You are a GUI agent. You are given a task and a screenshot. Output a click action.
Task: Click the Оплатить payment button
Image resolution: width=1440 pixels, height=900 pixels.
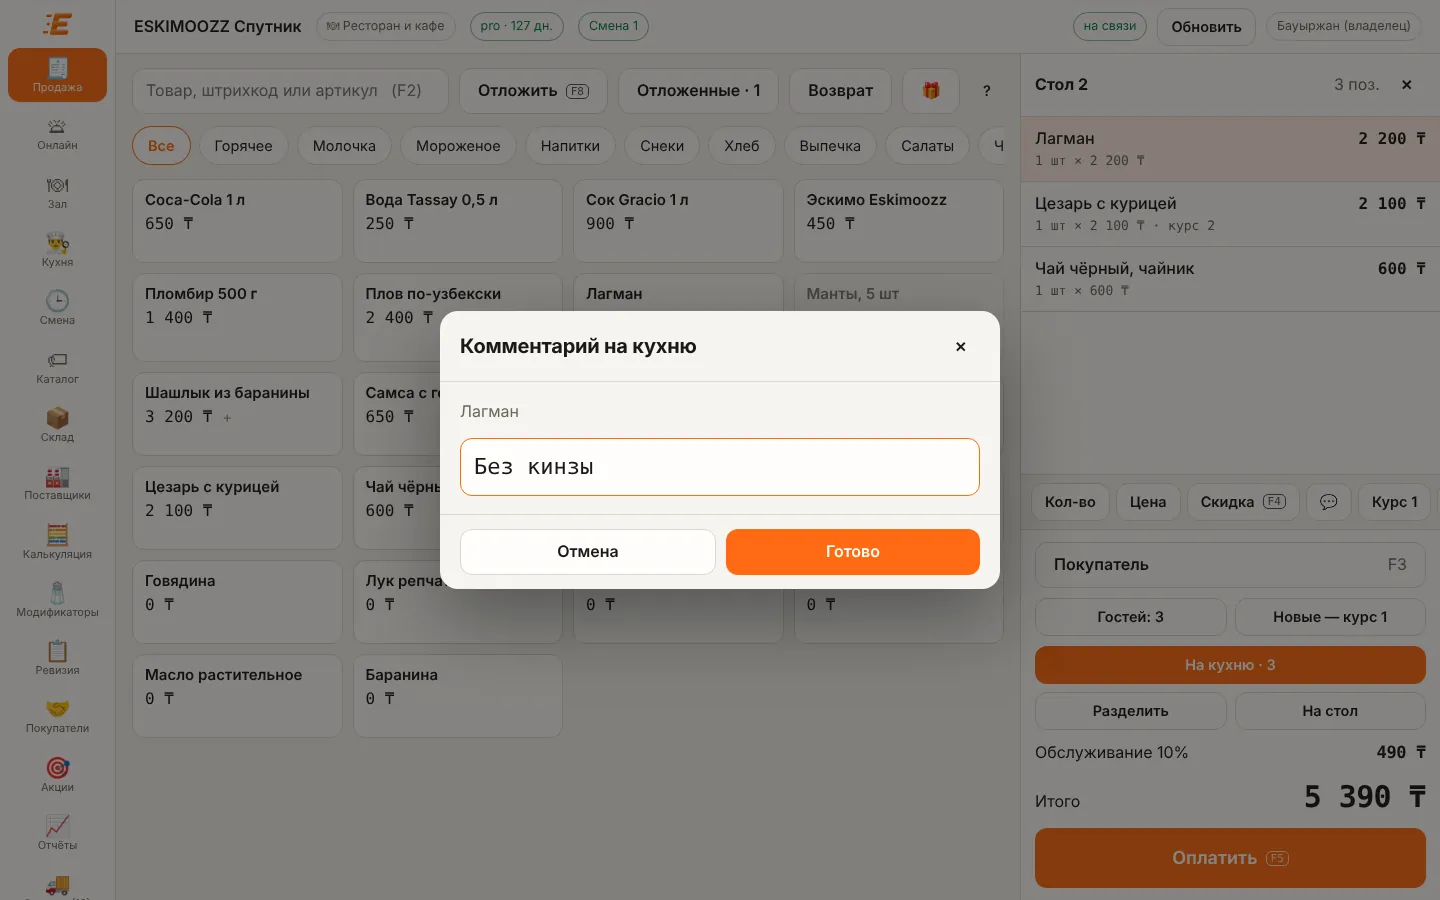point(1230,858)
